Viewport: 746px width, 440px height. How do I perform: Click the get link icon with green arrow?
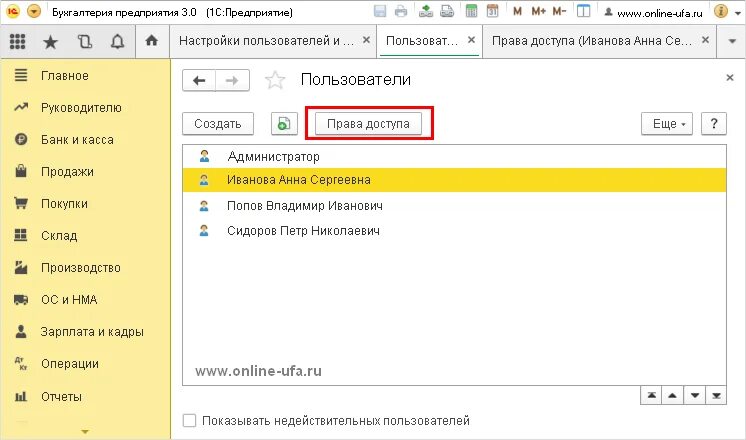tap(426, 11)
